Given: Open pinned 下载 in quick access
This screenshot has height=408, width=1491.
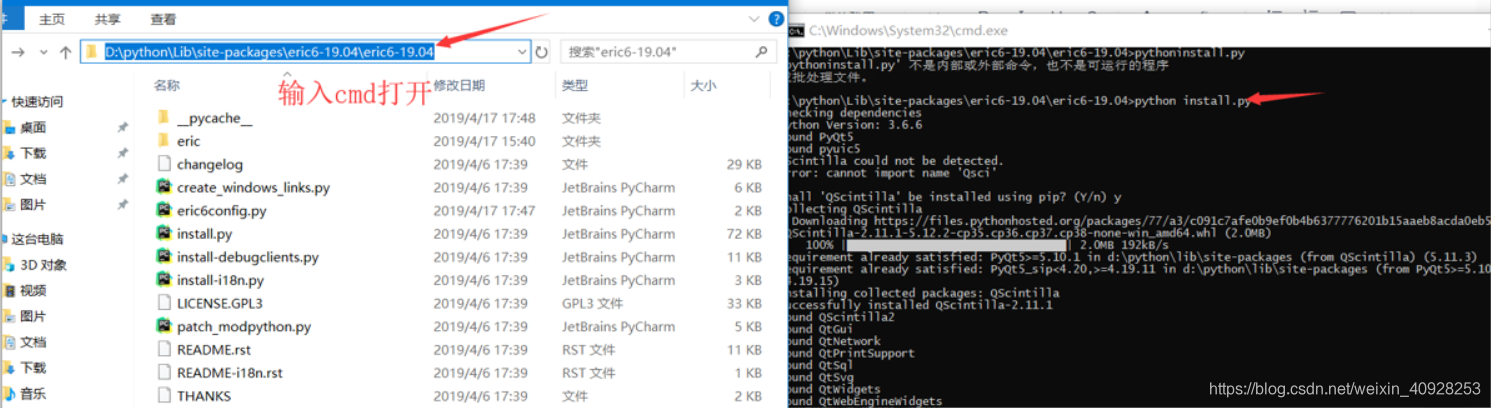Looking at the screenshot, I should click(33, 153).
